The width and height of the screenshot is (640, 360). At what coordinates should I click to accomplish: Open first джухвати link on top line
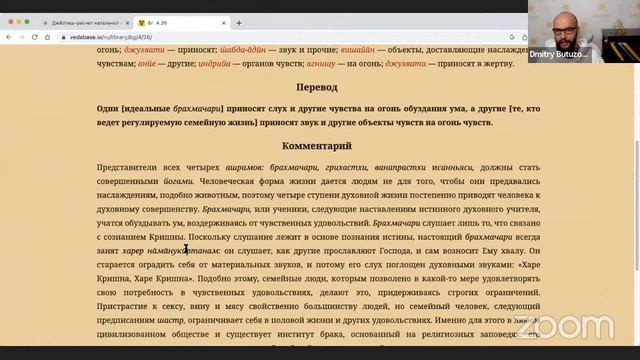pyautogui.click(x=144, y=50)
